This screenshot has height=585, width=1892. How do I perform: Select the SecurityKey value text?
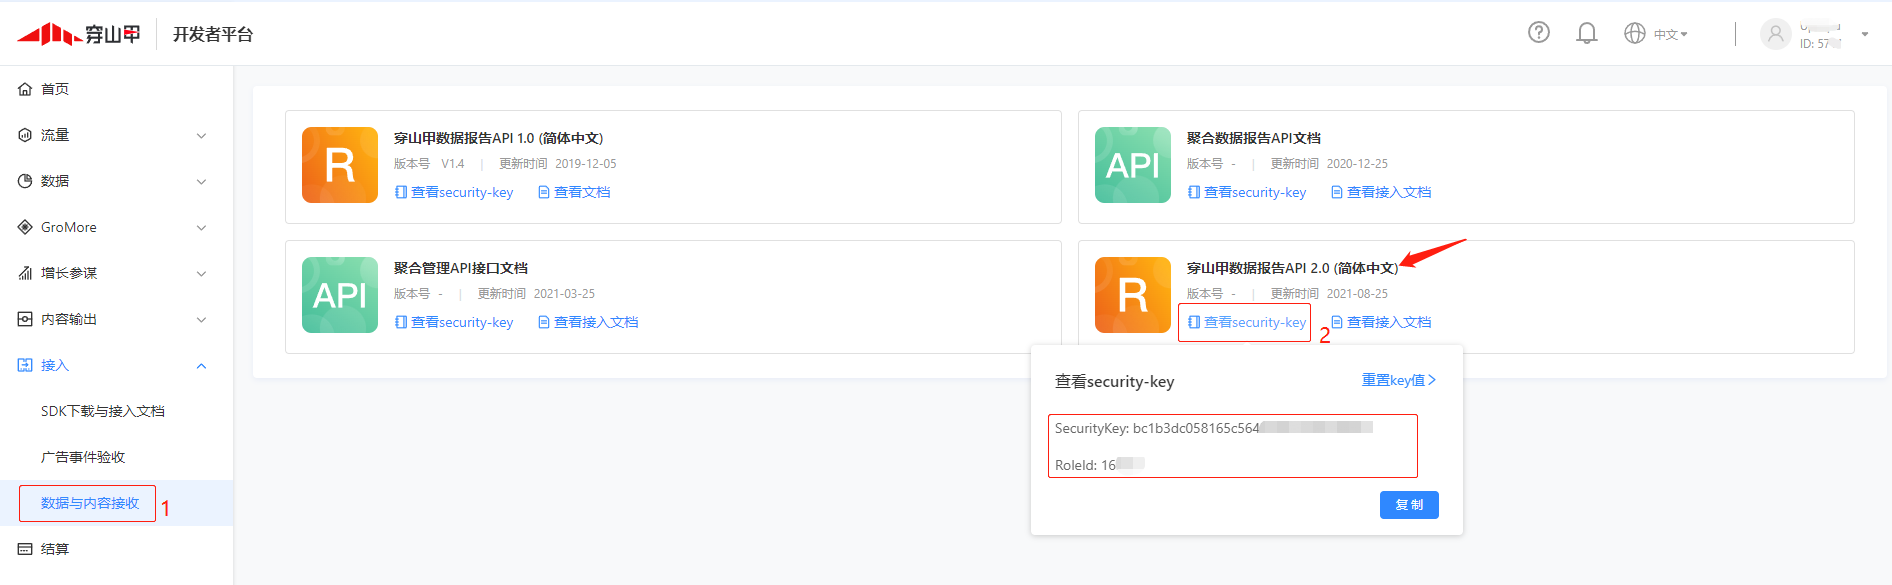1253,428
